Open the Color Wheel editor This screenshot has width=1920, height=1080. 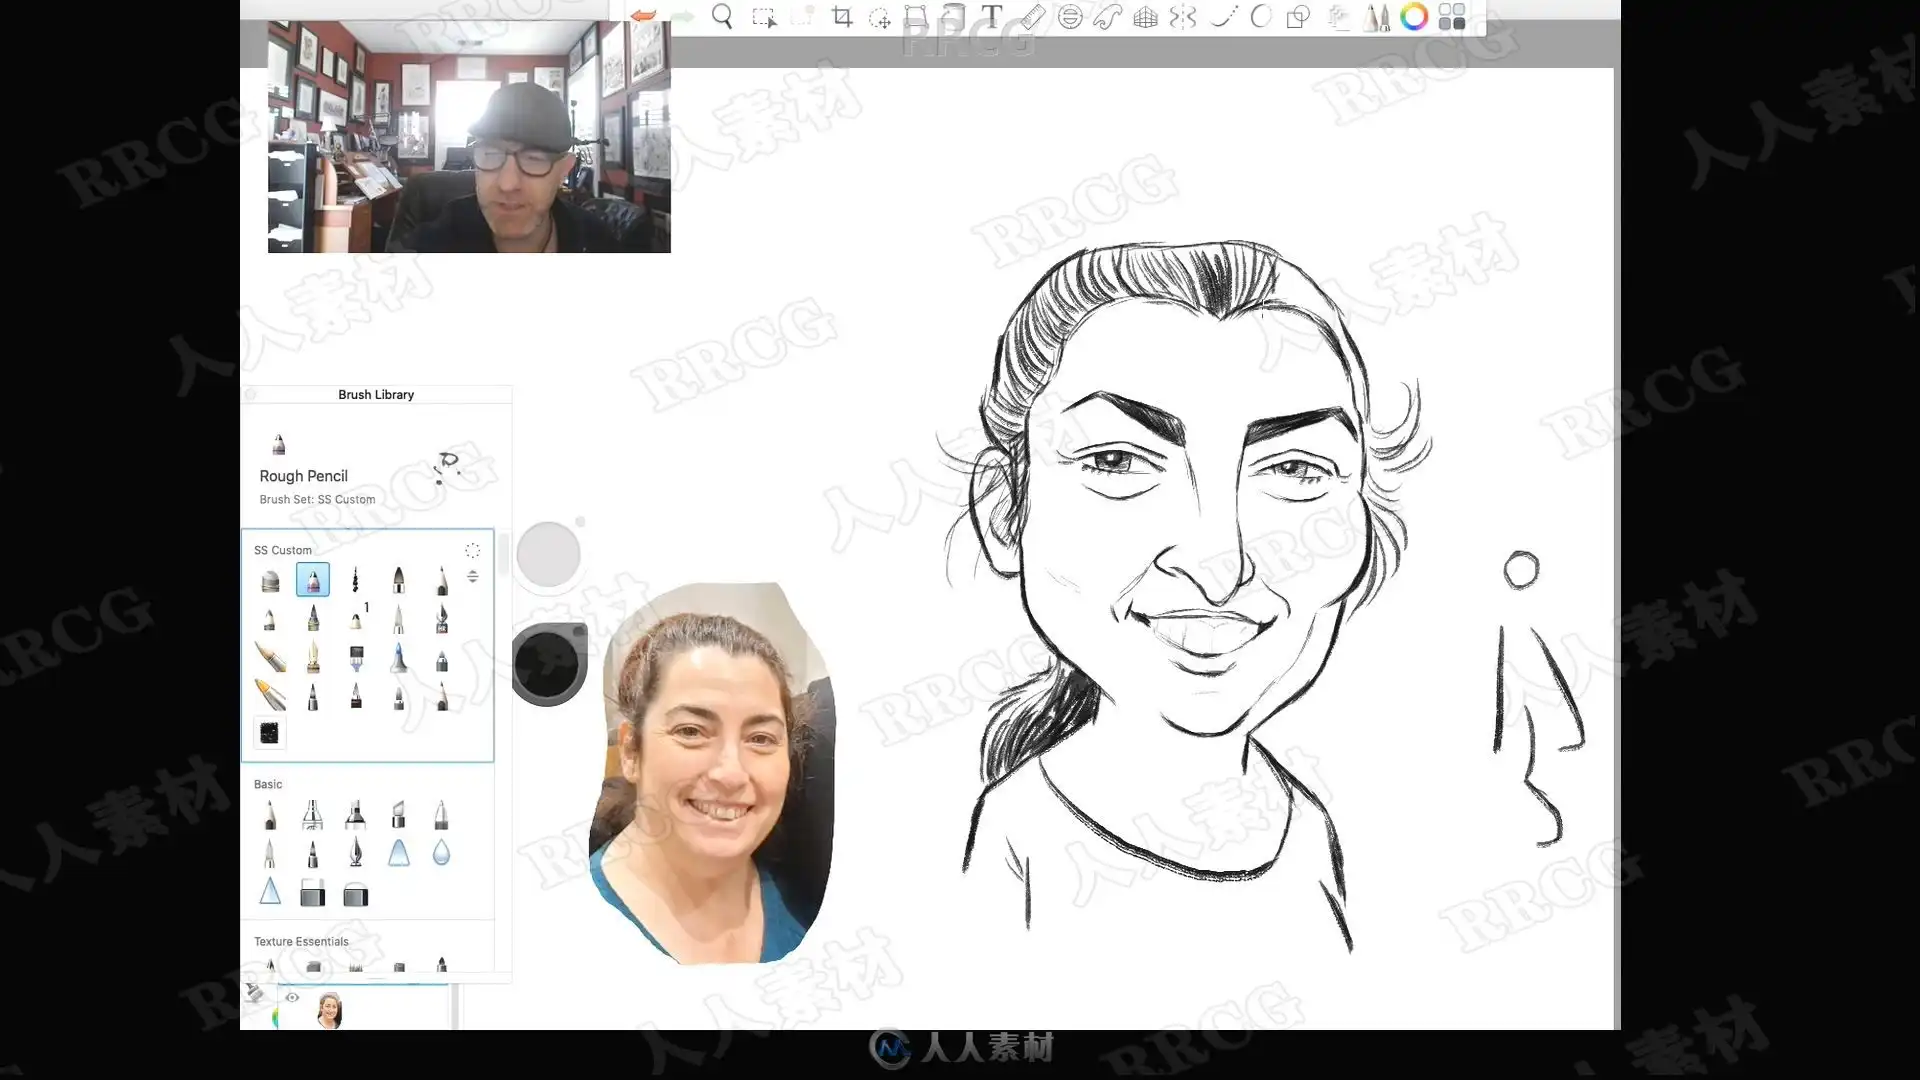(x=1414, y=16)
